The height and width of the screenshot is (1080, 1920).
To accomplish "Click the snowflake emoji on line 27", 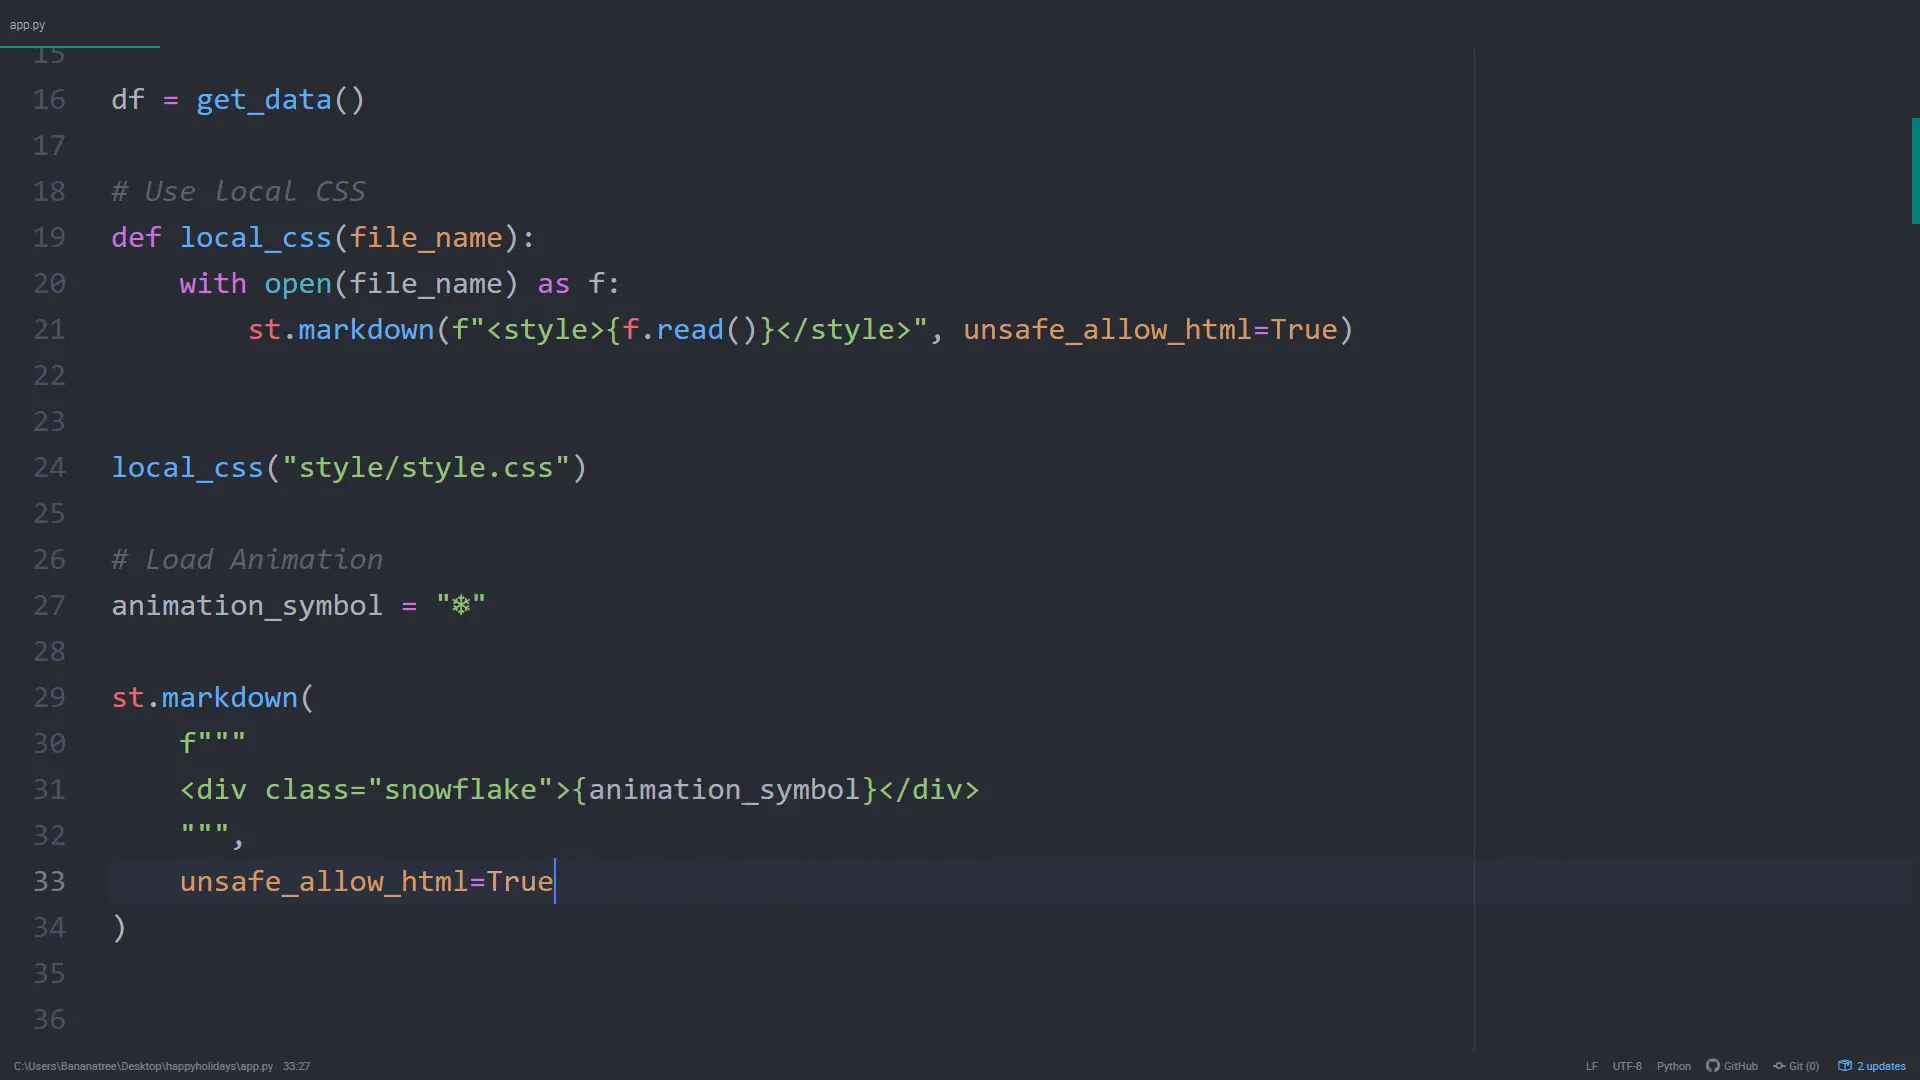I will point(459,605).
